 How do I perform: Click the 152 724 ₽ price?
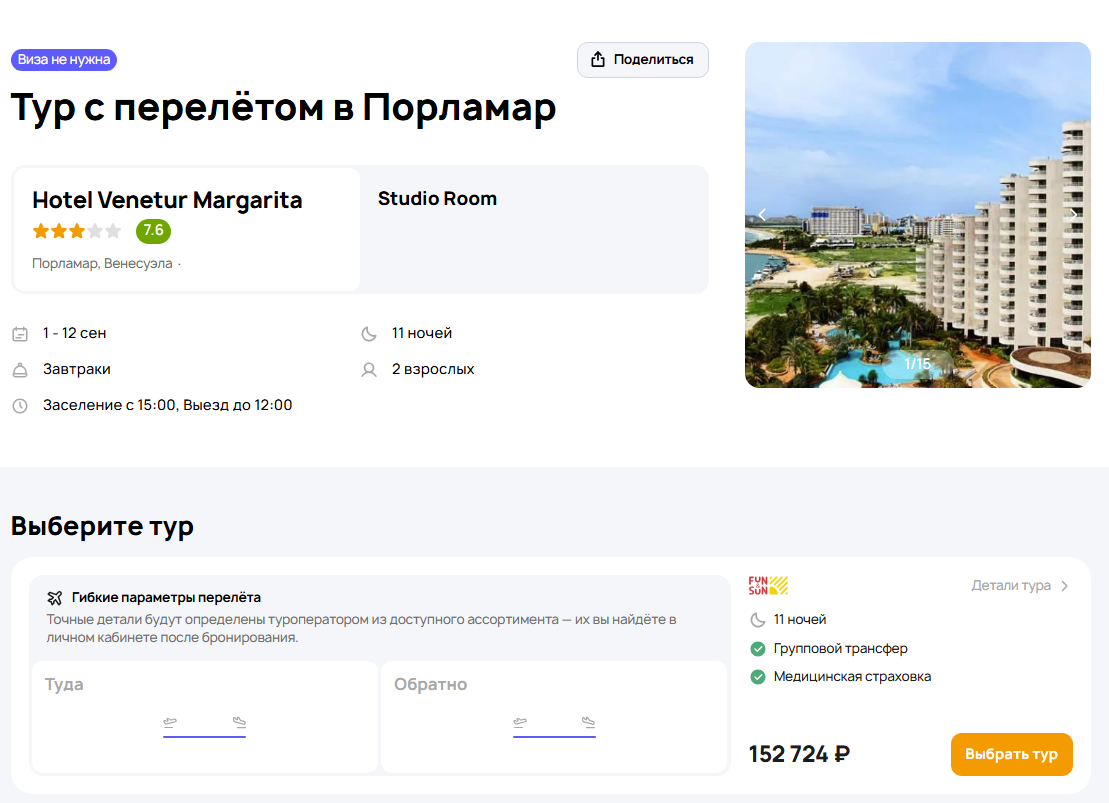(799, 754)
